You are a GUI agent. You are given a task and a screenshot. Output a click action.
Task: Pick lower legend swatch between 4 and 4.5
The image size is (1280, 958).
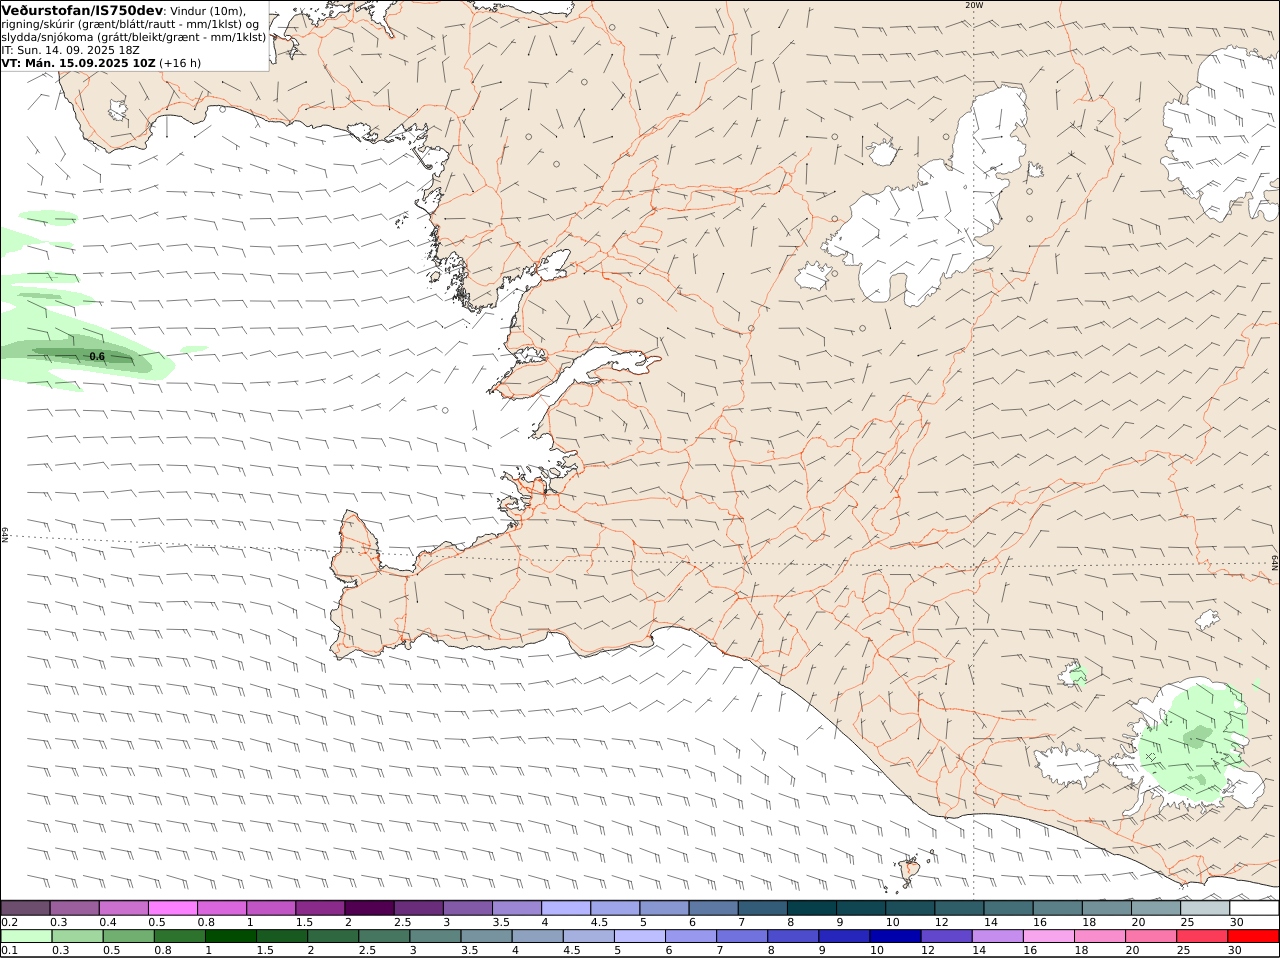pyautogui.click(x=537, y=936)
